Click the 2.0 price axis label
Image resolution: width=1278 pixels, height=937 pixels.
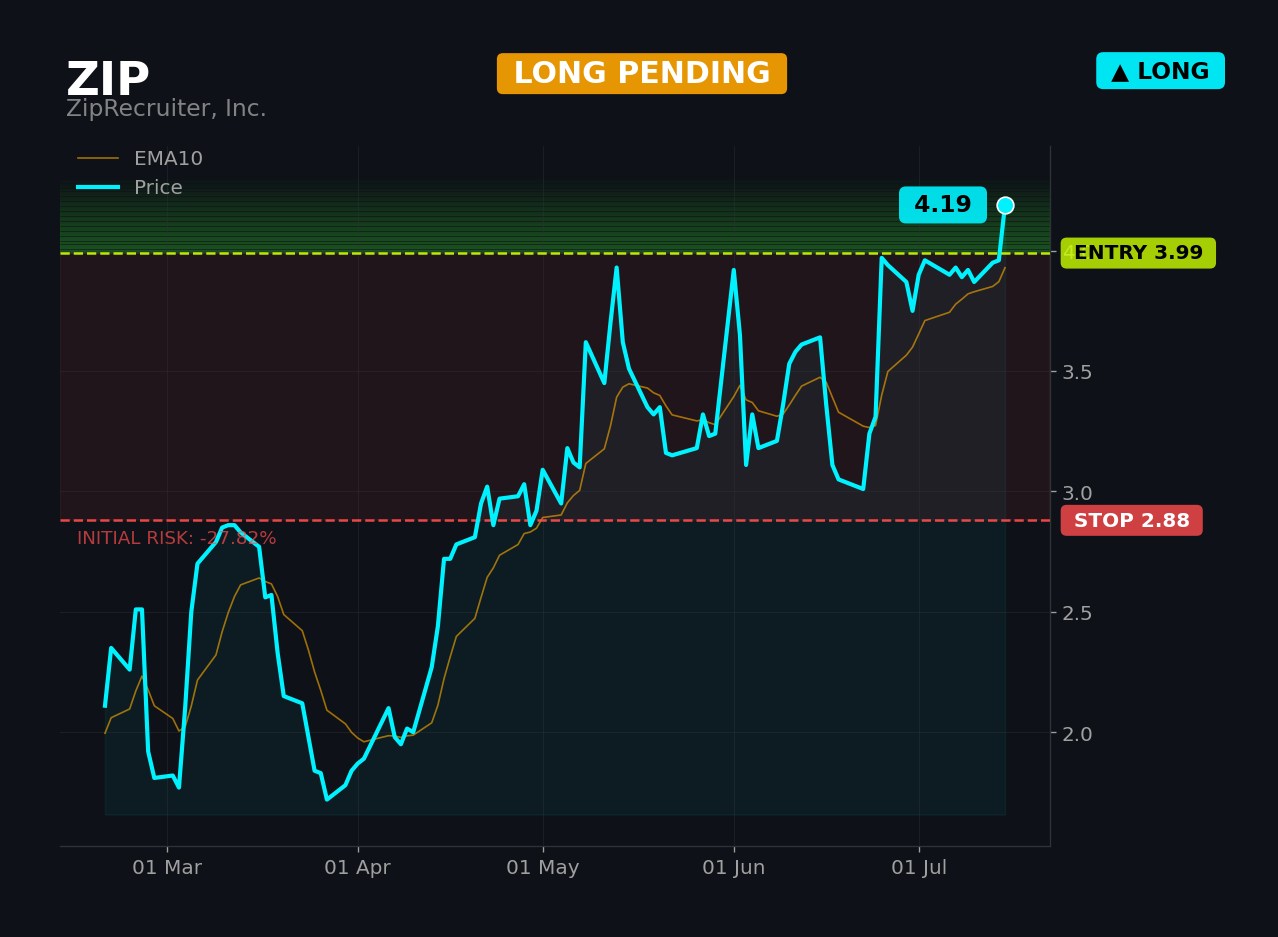click(1077, 733)
